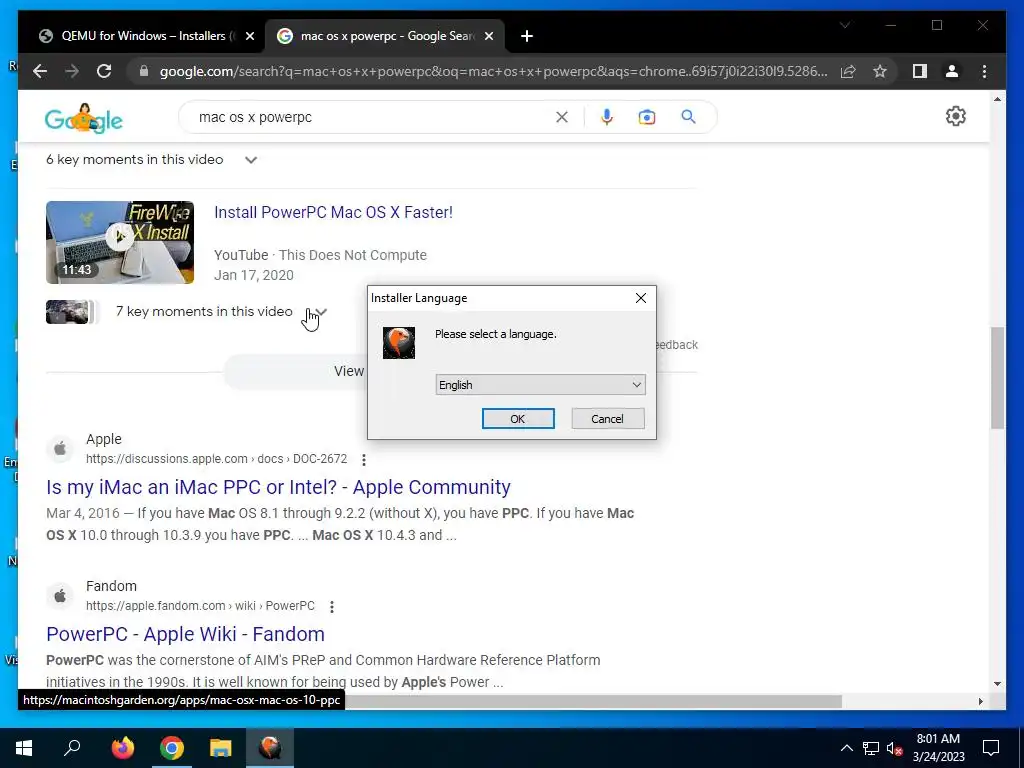Viewport: 1024px width, 768px height.
Task: Click the Google search magnifier button
Action: coord(688,117)
